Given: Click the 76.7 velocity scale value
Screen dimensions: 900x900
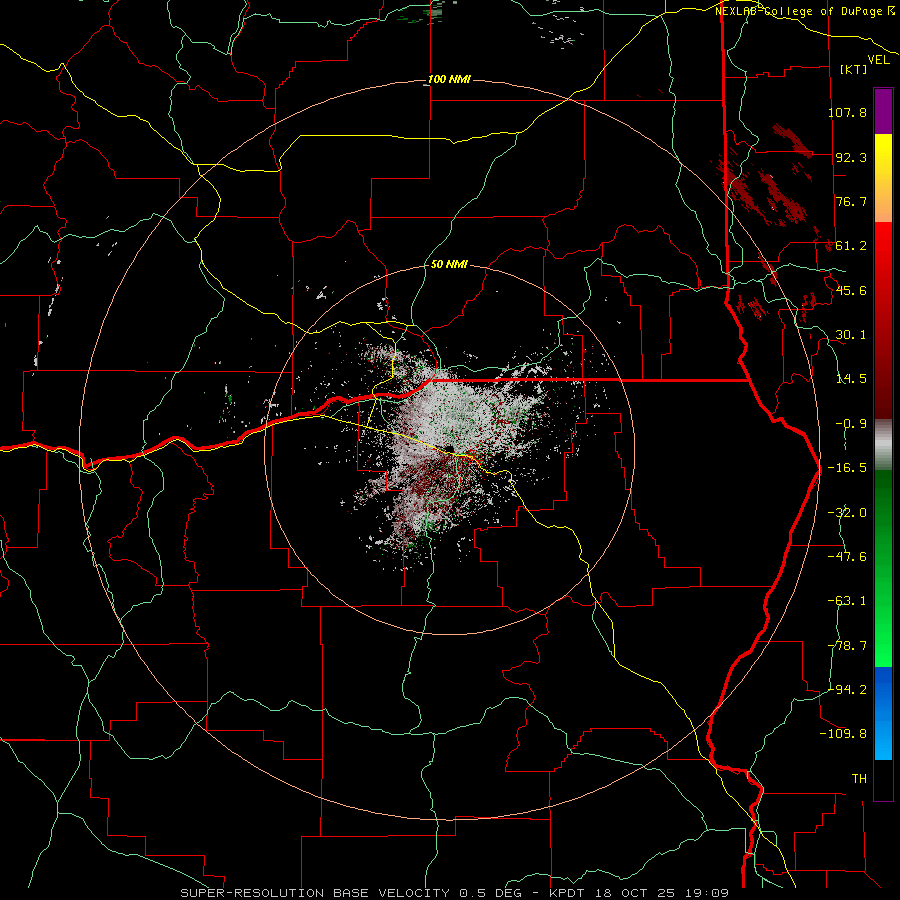Looking at the screenshot, I should tap(851, 201).
